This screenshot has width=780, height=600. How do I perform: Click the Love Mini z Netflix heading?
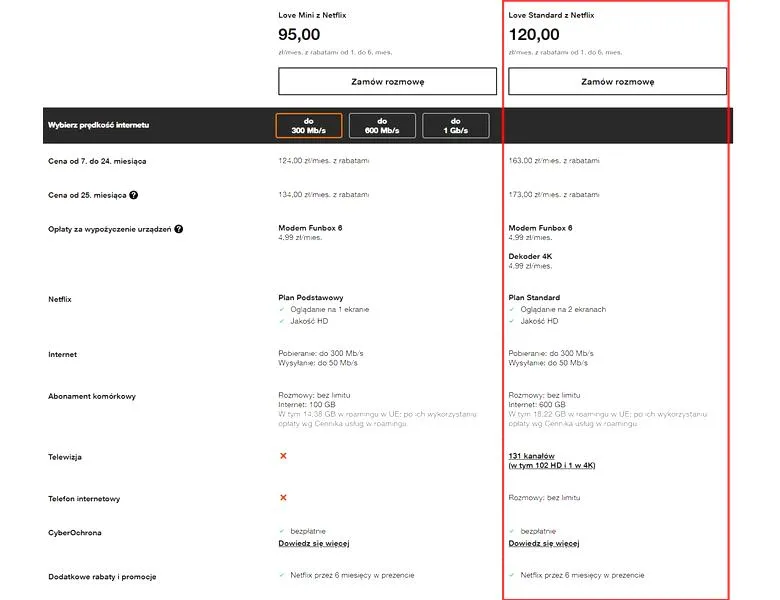[x=312, y=15]
